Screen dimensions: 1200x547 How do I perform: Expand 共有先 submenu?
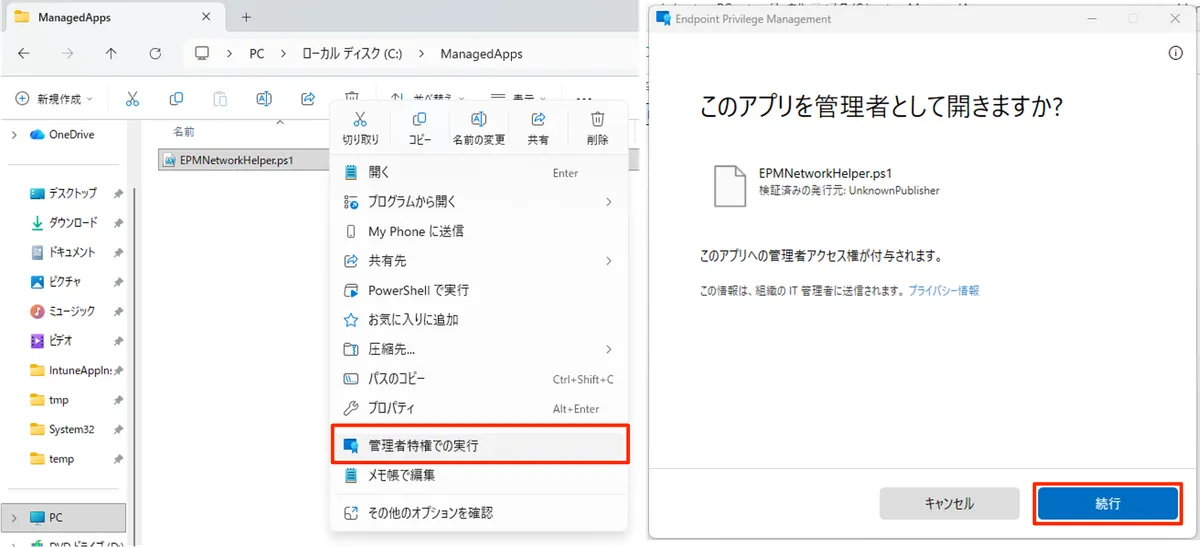click(x=608, y=261)
